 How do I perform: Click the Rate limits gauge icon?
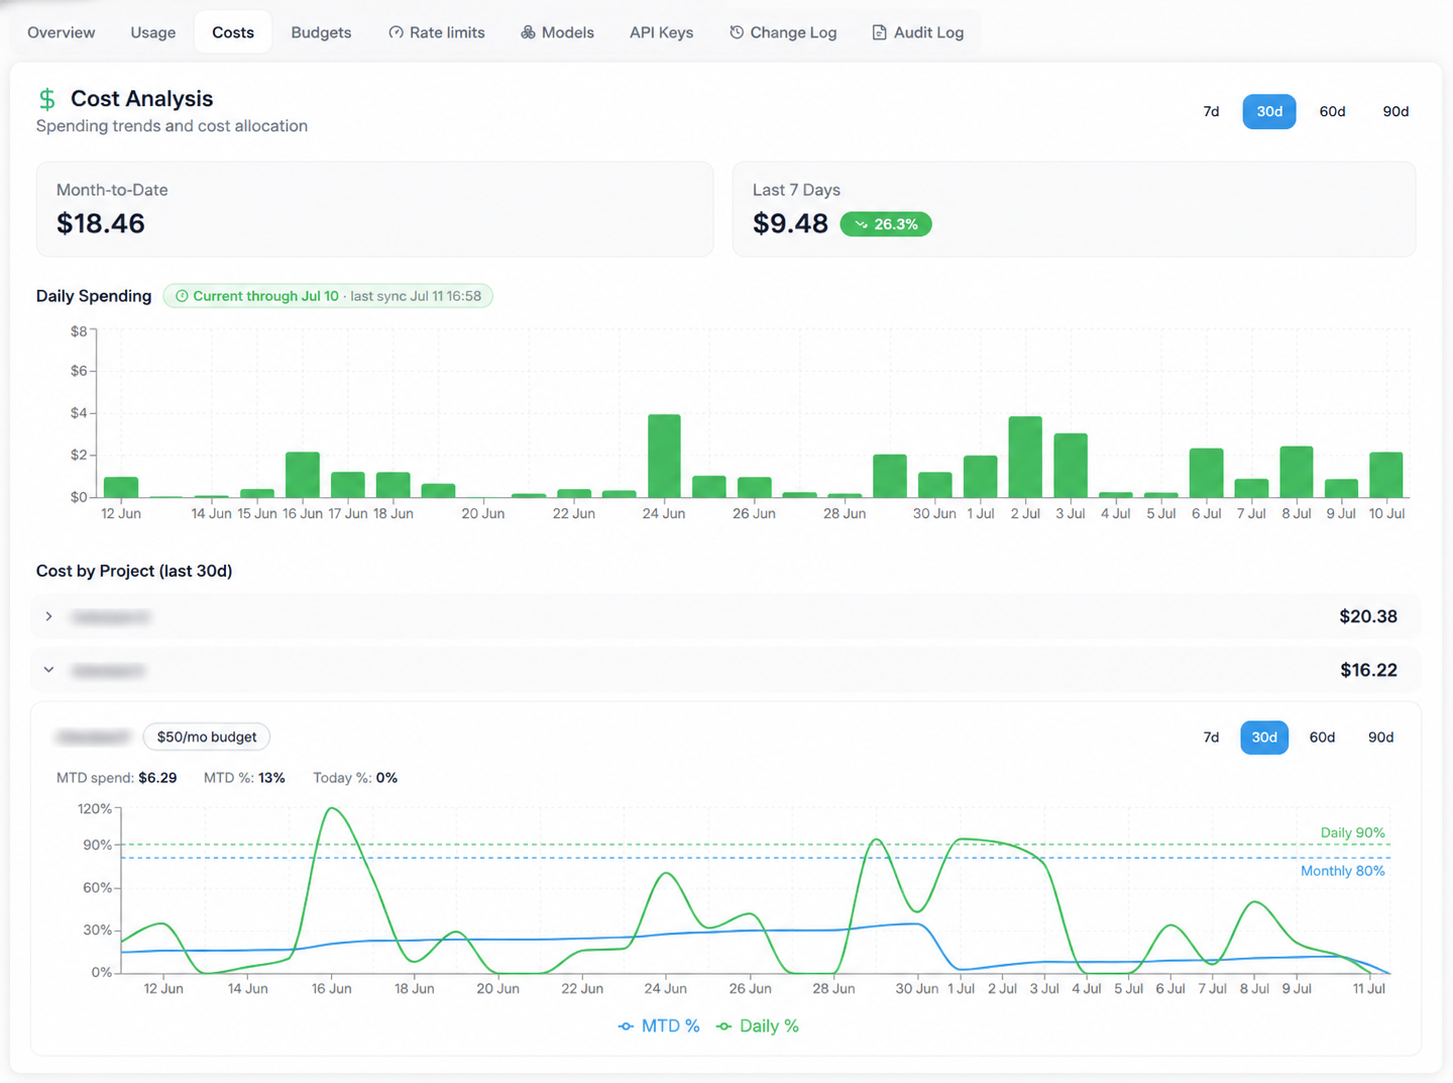[396, 32]
